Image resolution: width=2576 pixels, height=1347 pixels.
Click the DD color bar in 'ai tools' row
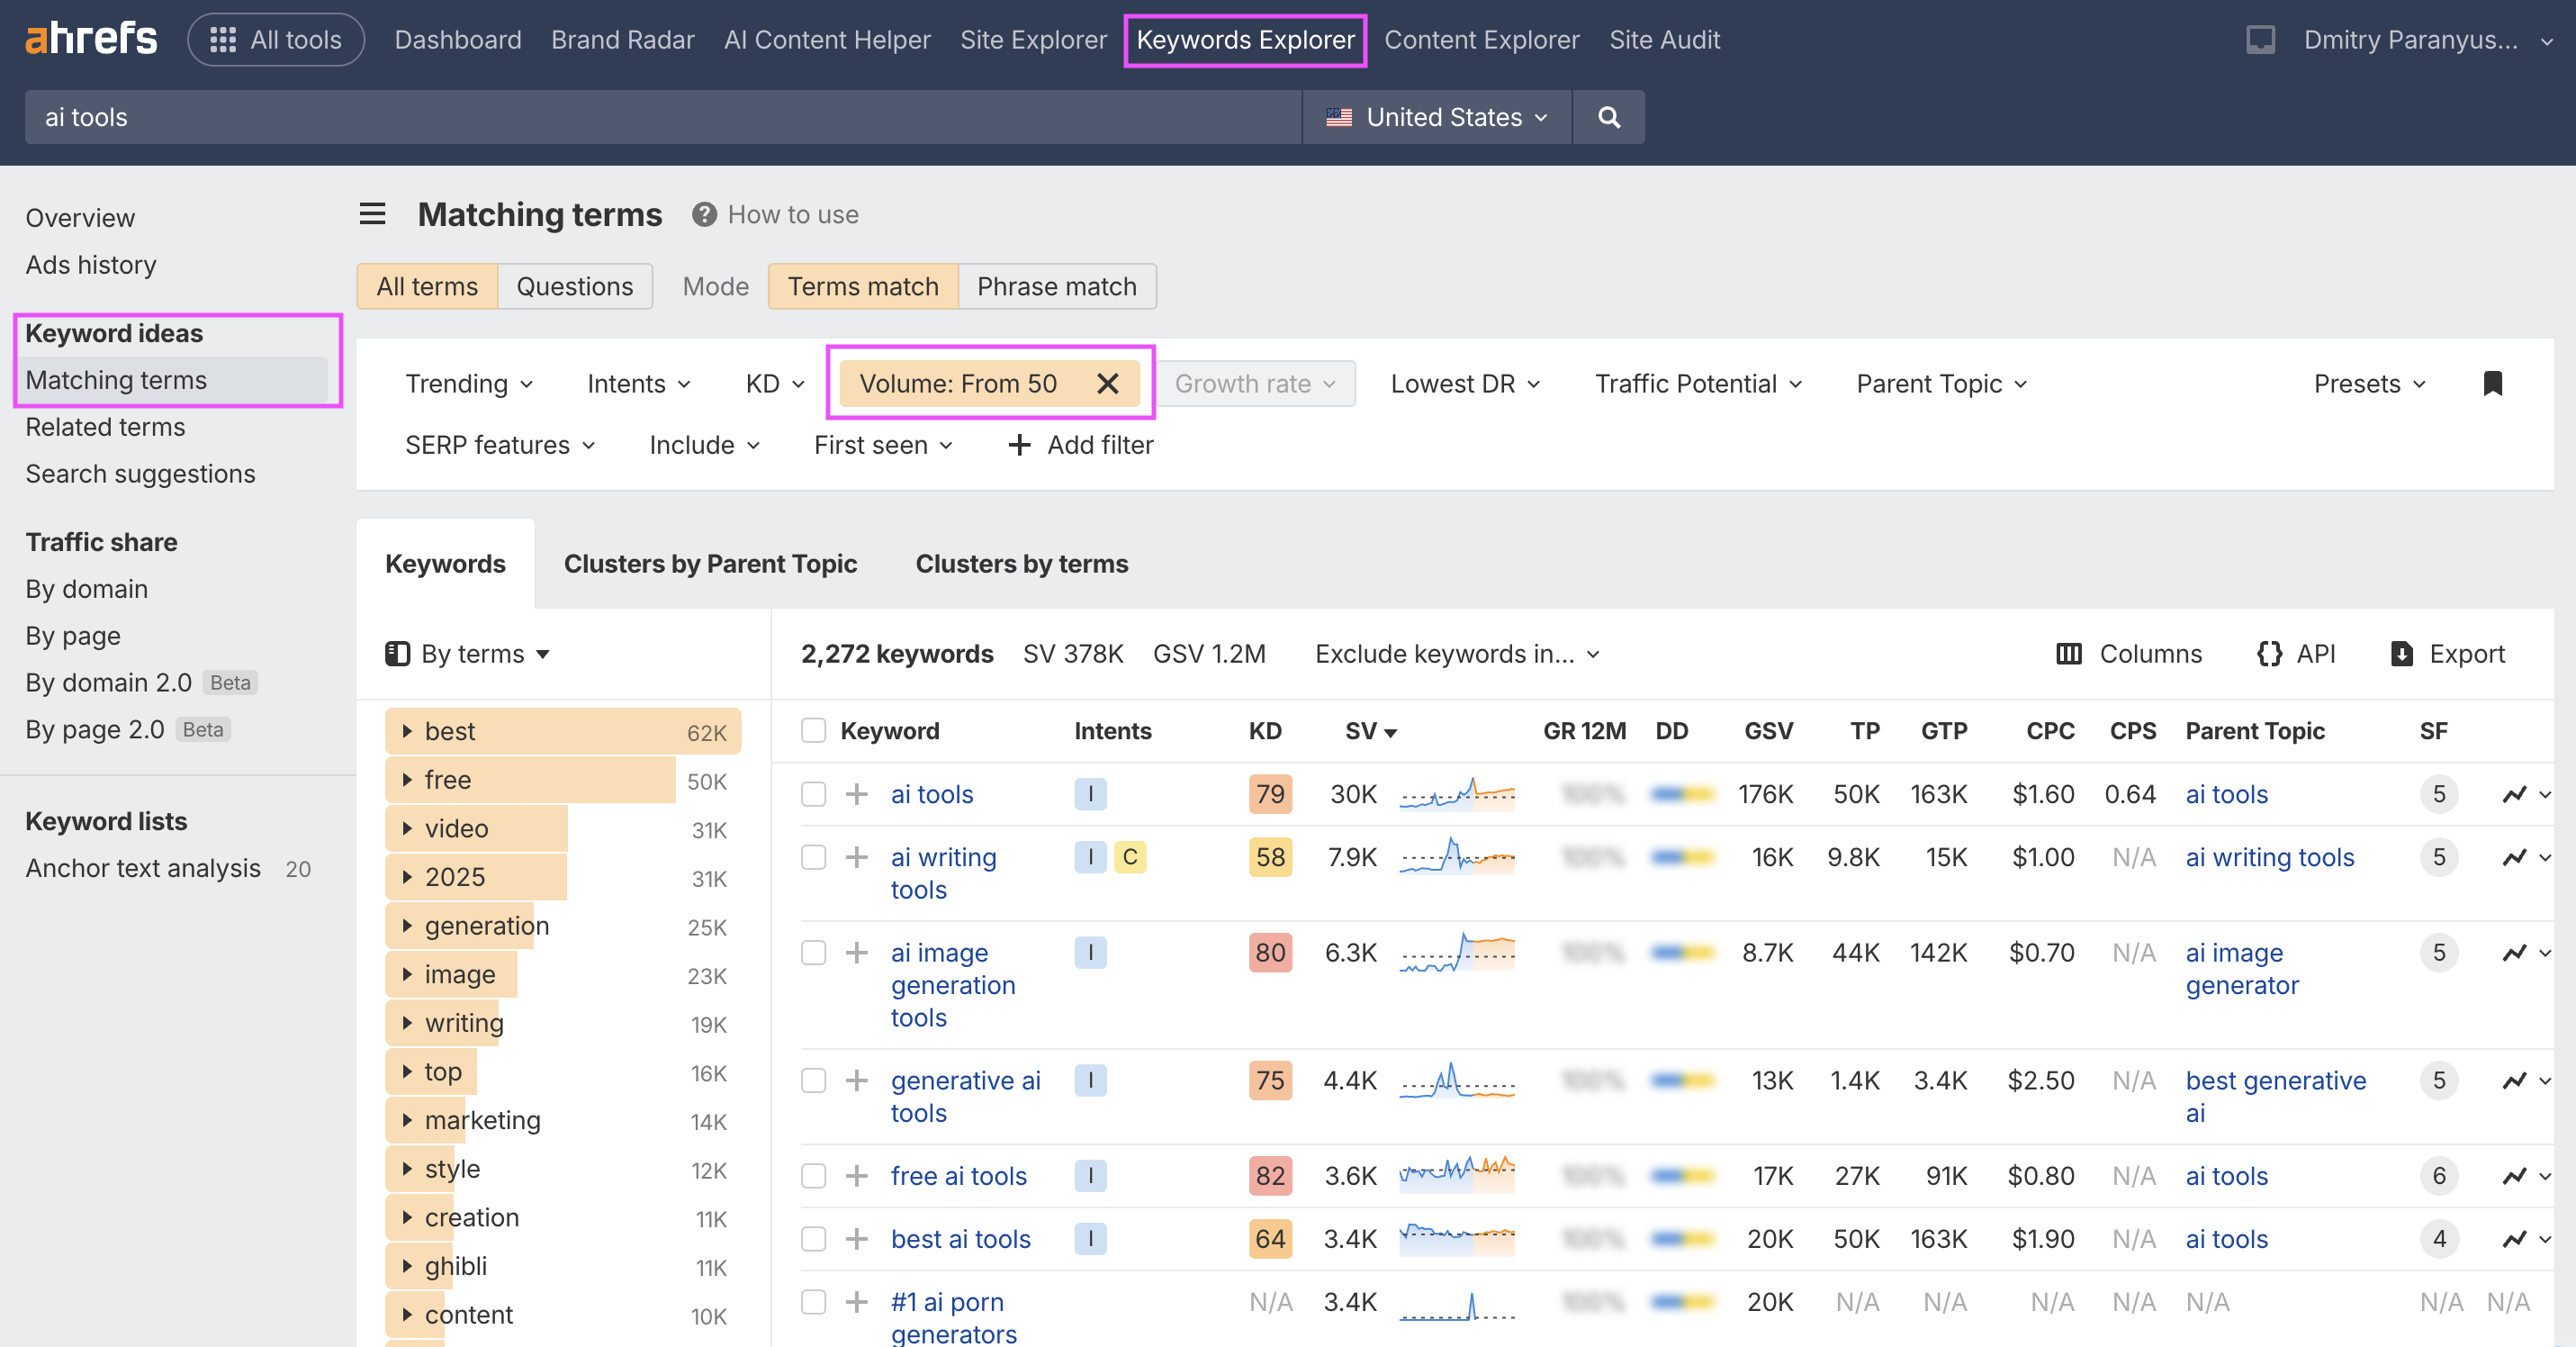click(x=1683, y=795)
